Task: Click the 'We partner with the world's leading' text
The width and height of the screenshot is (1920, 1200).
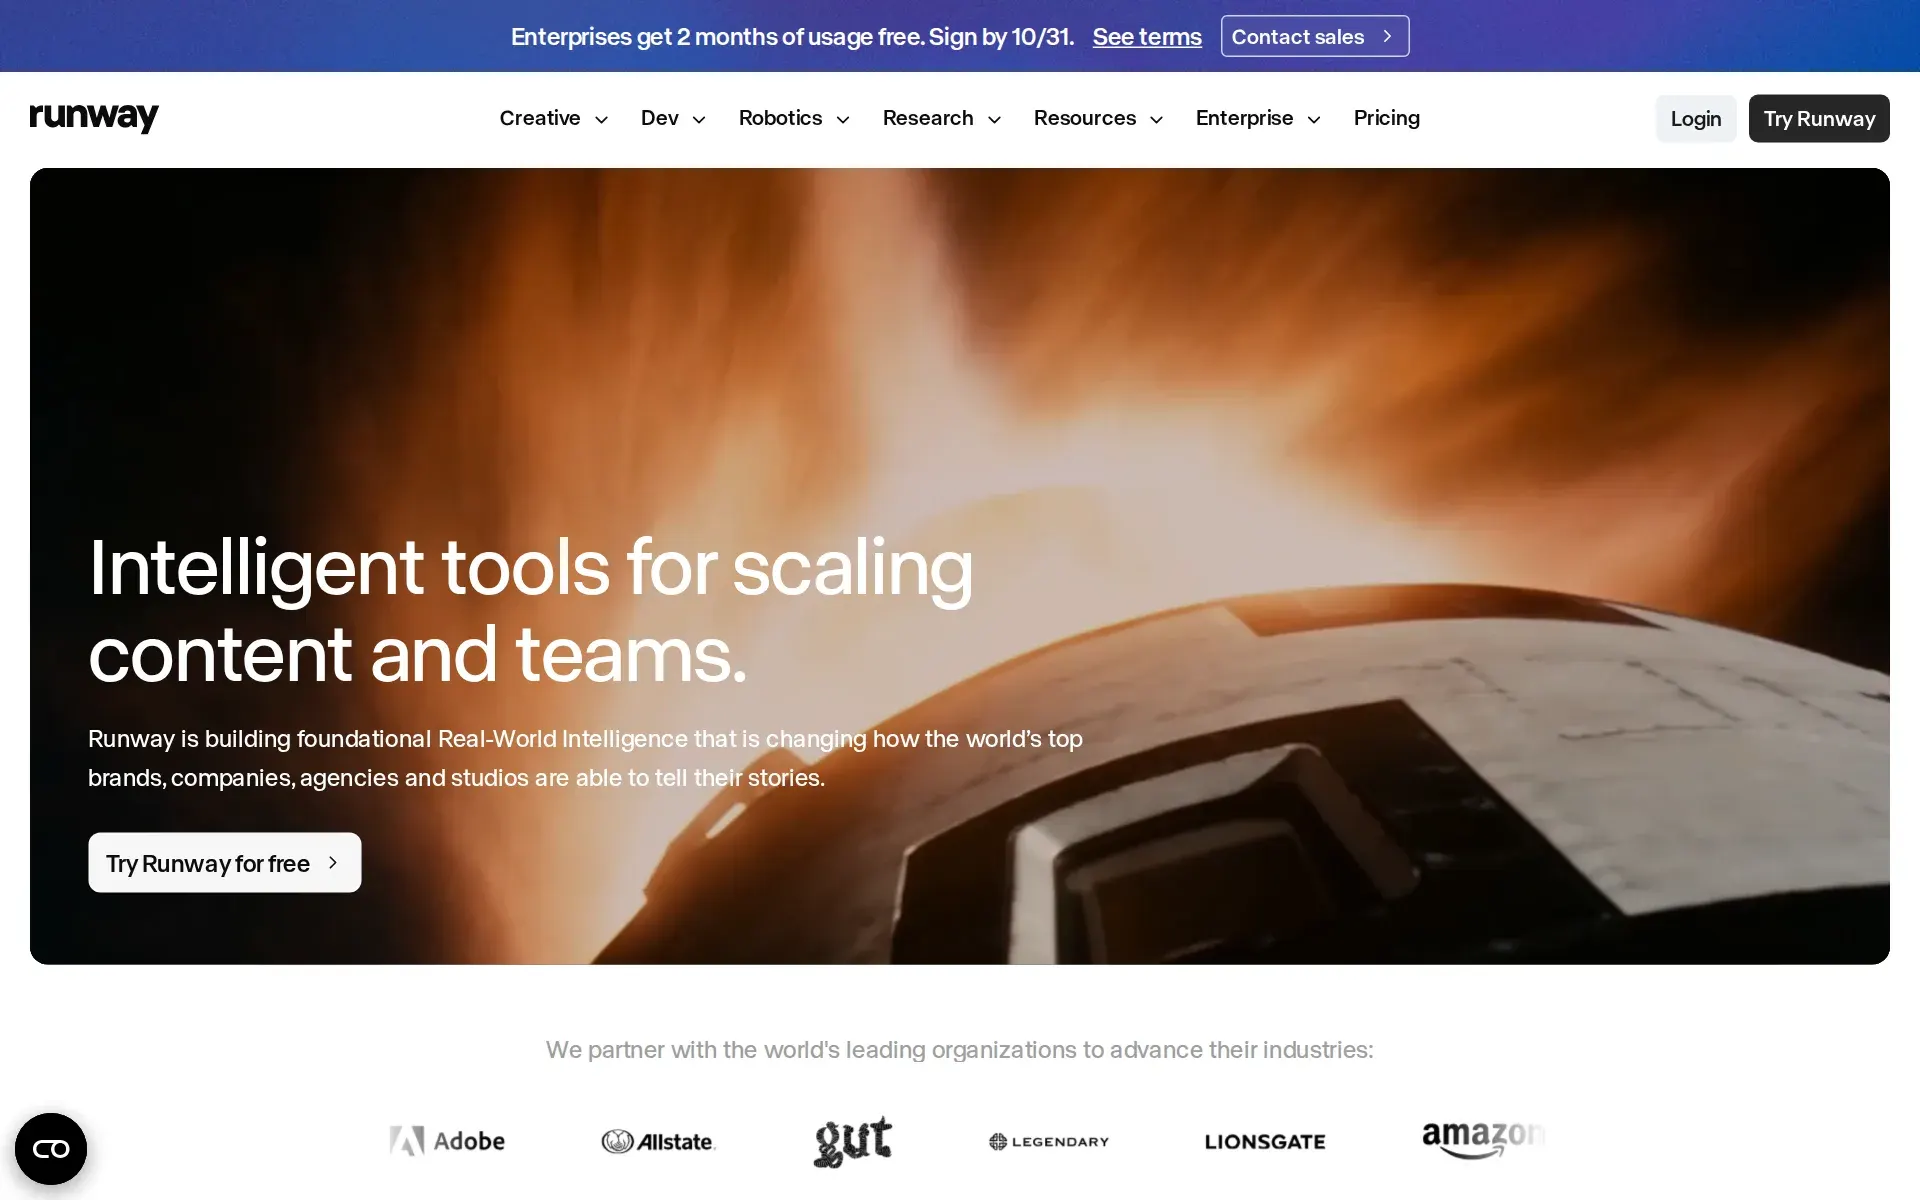Action: point(959,1050)
